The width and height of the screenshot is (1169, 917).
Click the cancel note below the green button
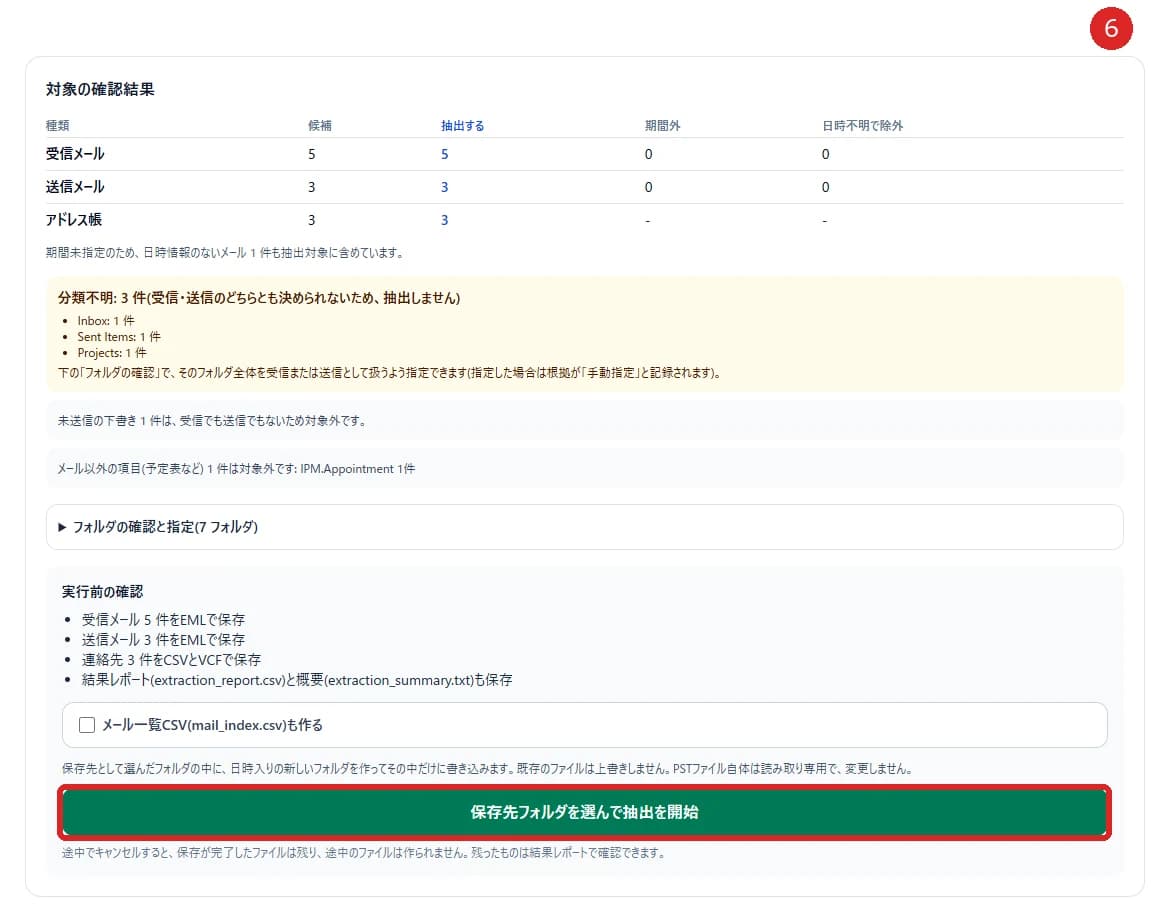pyautogui.click(x=364, y=852)
